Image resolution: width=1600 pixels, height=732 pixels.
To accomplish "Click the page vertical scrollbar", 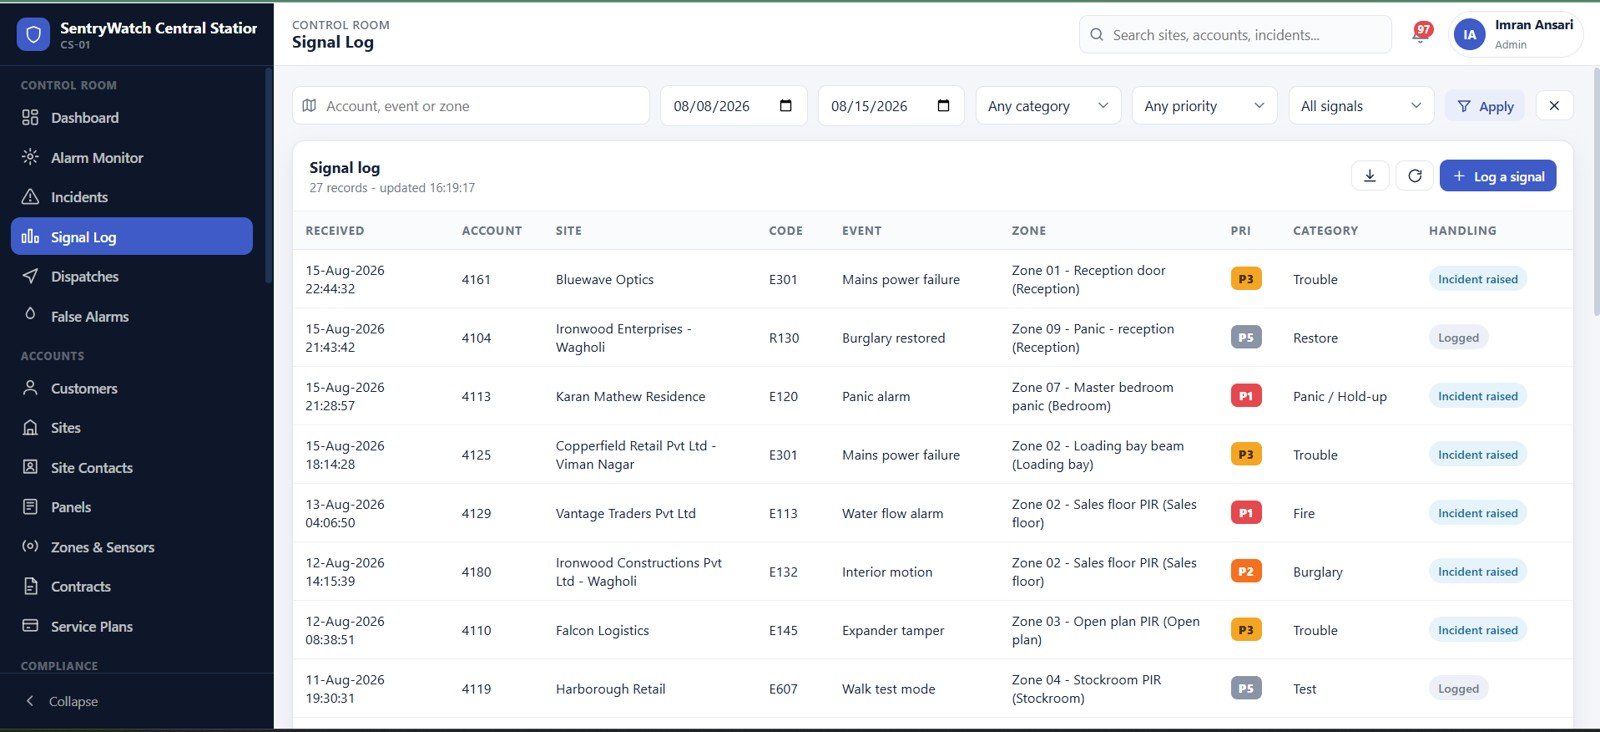I will [x=1595, y=190].
